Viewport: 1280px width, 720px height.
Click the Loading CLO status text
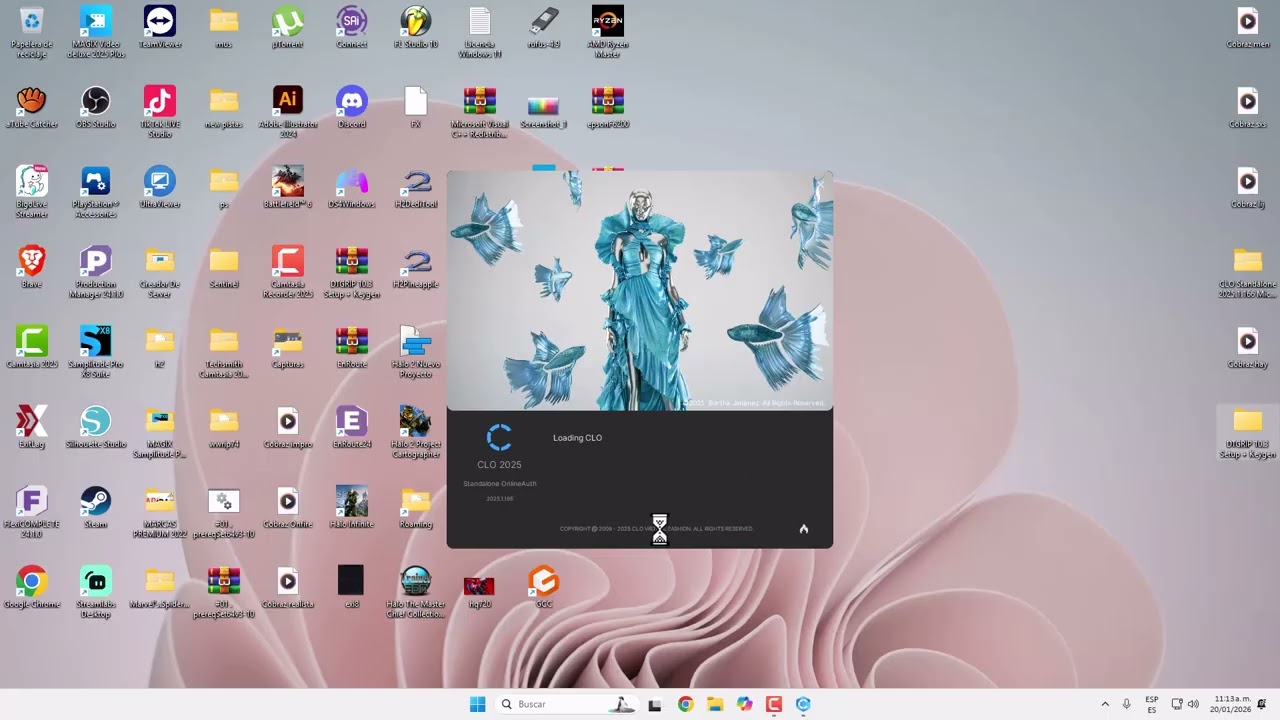tap(577, 438)
